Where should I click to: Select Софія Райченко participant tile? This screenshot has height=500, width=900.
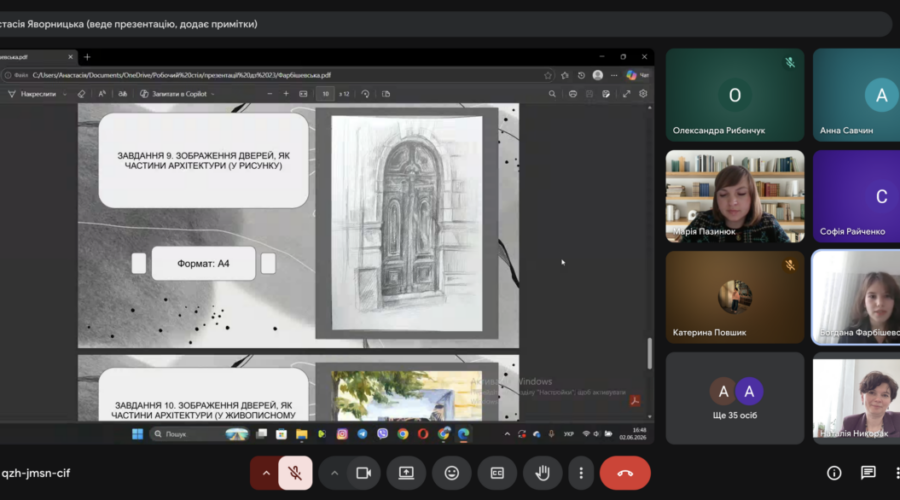(x=856, y=196)
